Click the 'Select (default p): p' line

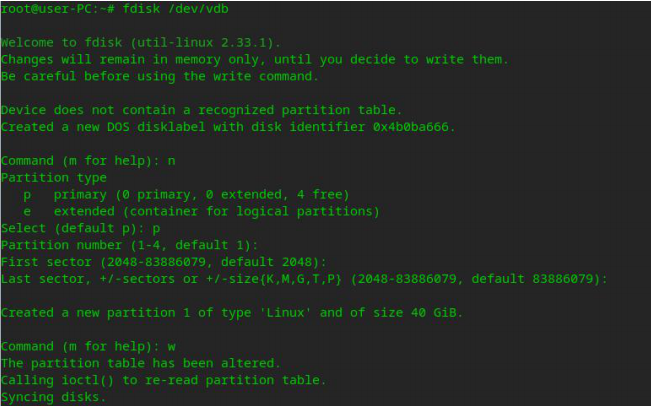(x=81, y=228)
